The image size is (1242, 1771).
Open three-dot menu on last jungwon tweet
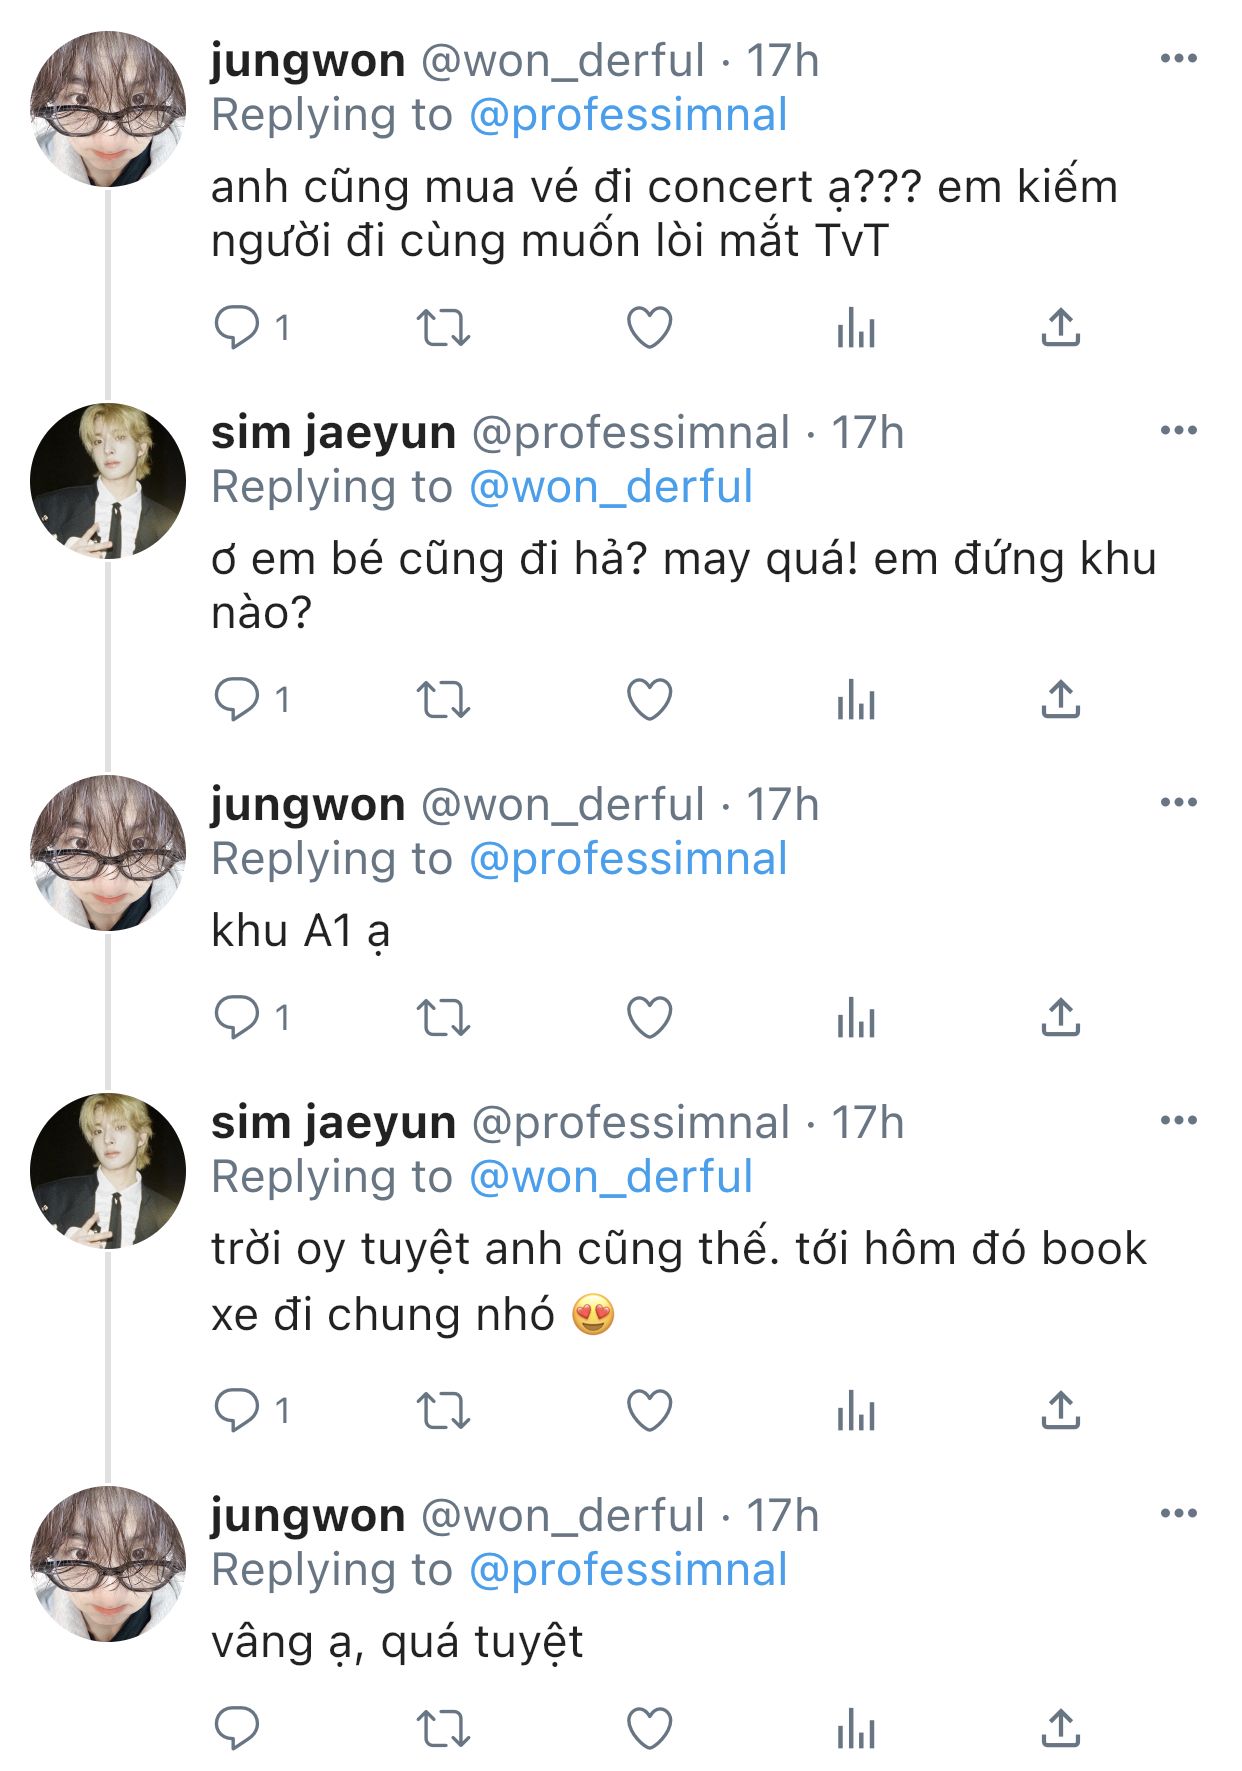click(1179, 1513)
